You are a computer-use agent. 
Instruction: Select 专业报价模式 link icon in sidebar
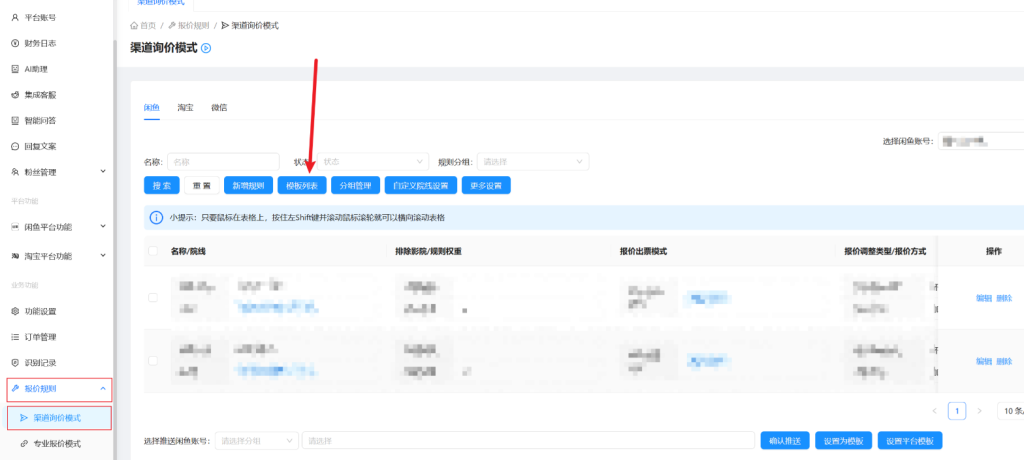click(x=24, y=444)
